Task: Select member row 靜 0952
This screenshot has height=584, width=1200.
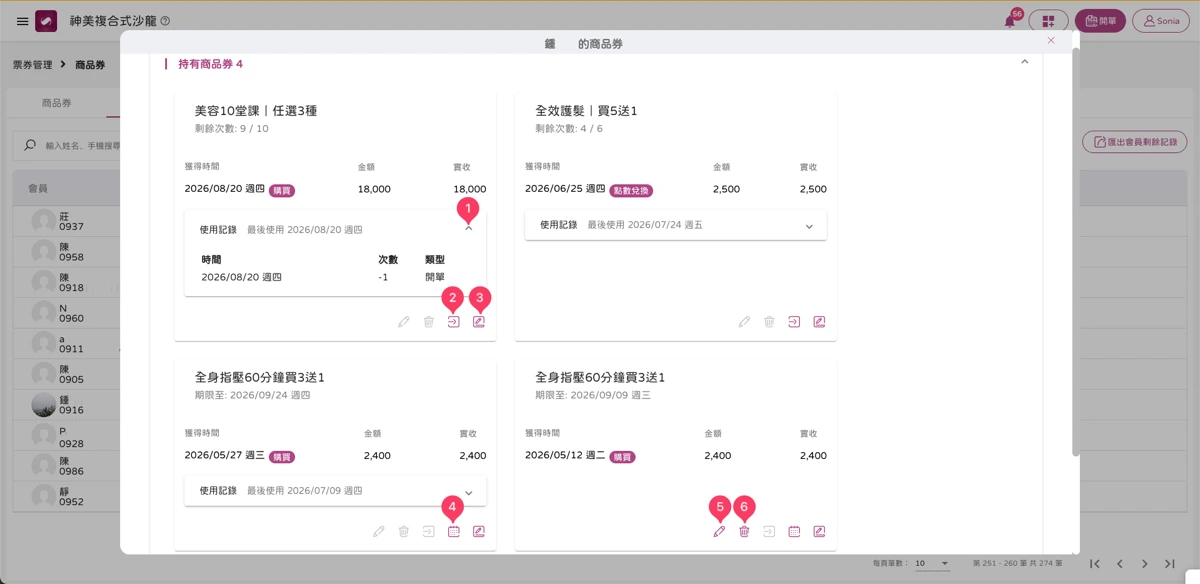Action: 66,497
